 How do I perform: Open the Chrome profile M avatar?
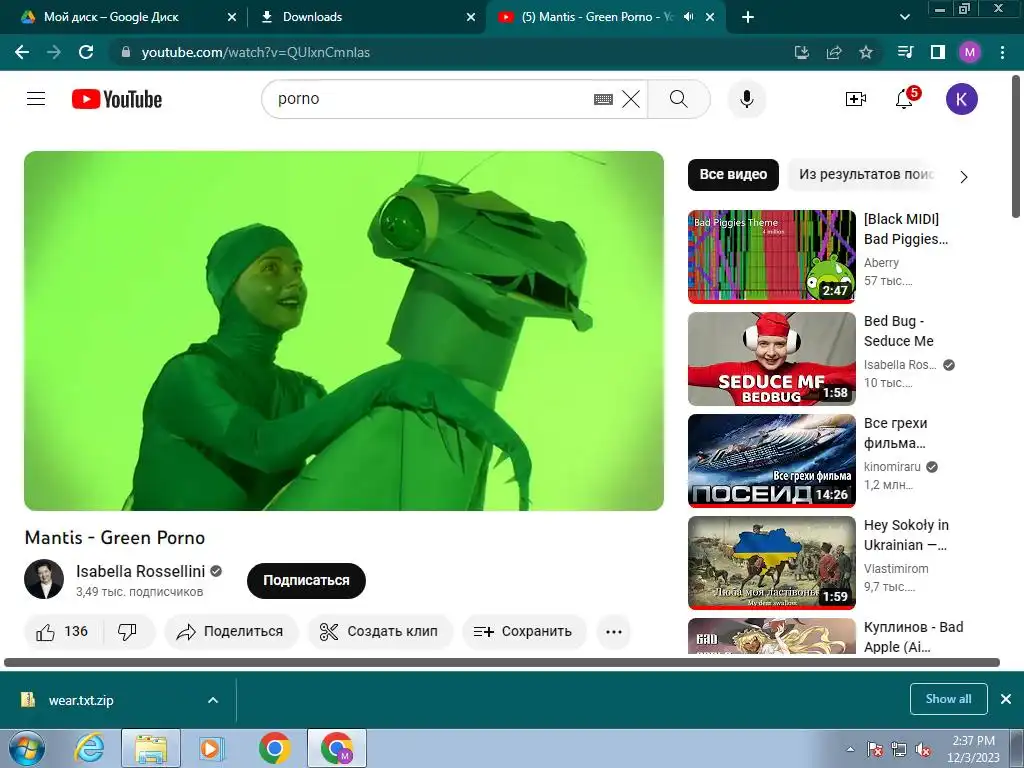[970, 52]
